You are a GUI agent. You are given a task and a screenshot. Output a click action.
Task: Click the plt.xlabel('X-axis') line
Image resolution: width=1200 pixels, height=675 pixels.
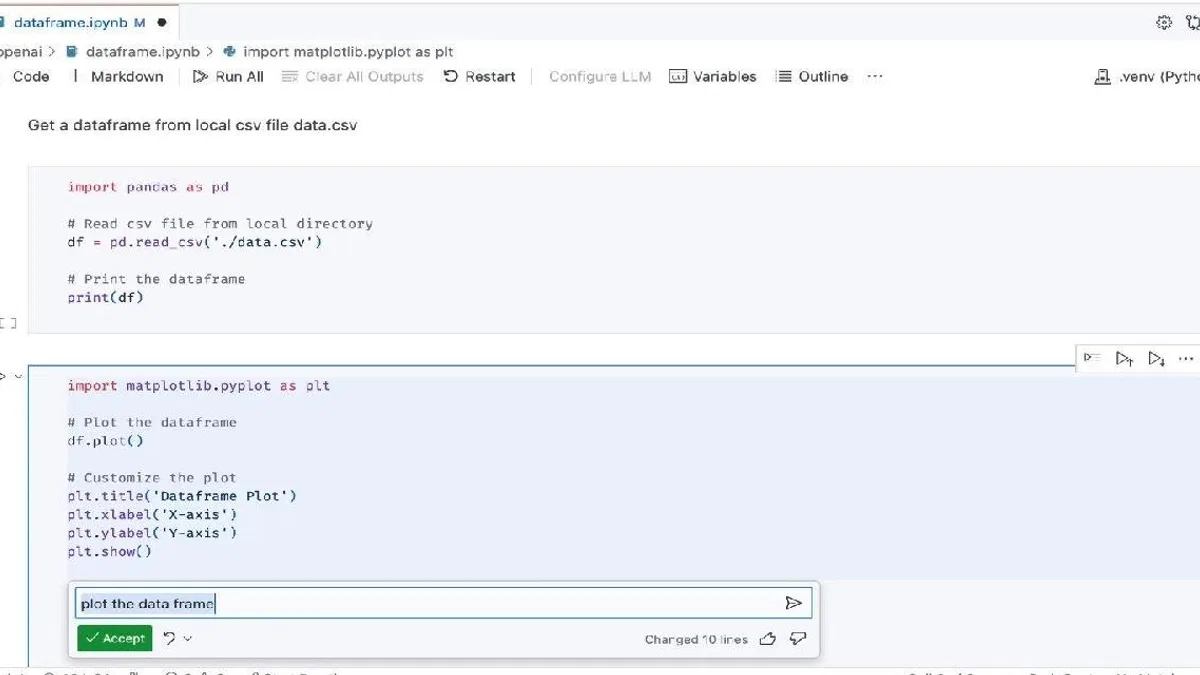(x=153, y=514)
